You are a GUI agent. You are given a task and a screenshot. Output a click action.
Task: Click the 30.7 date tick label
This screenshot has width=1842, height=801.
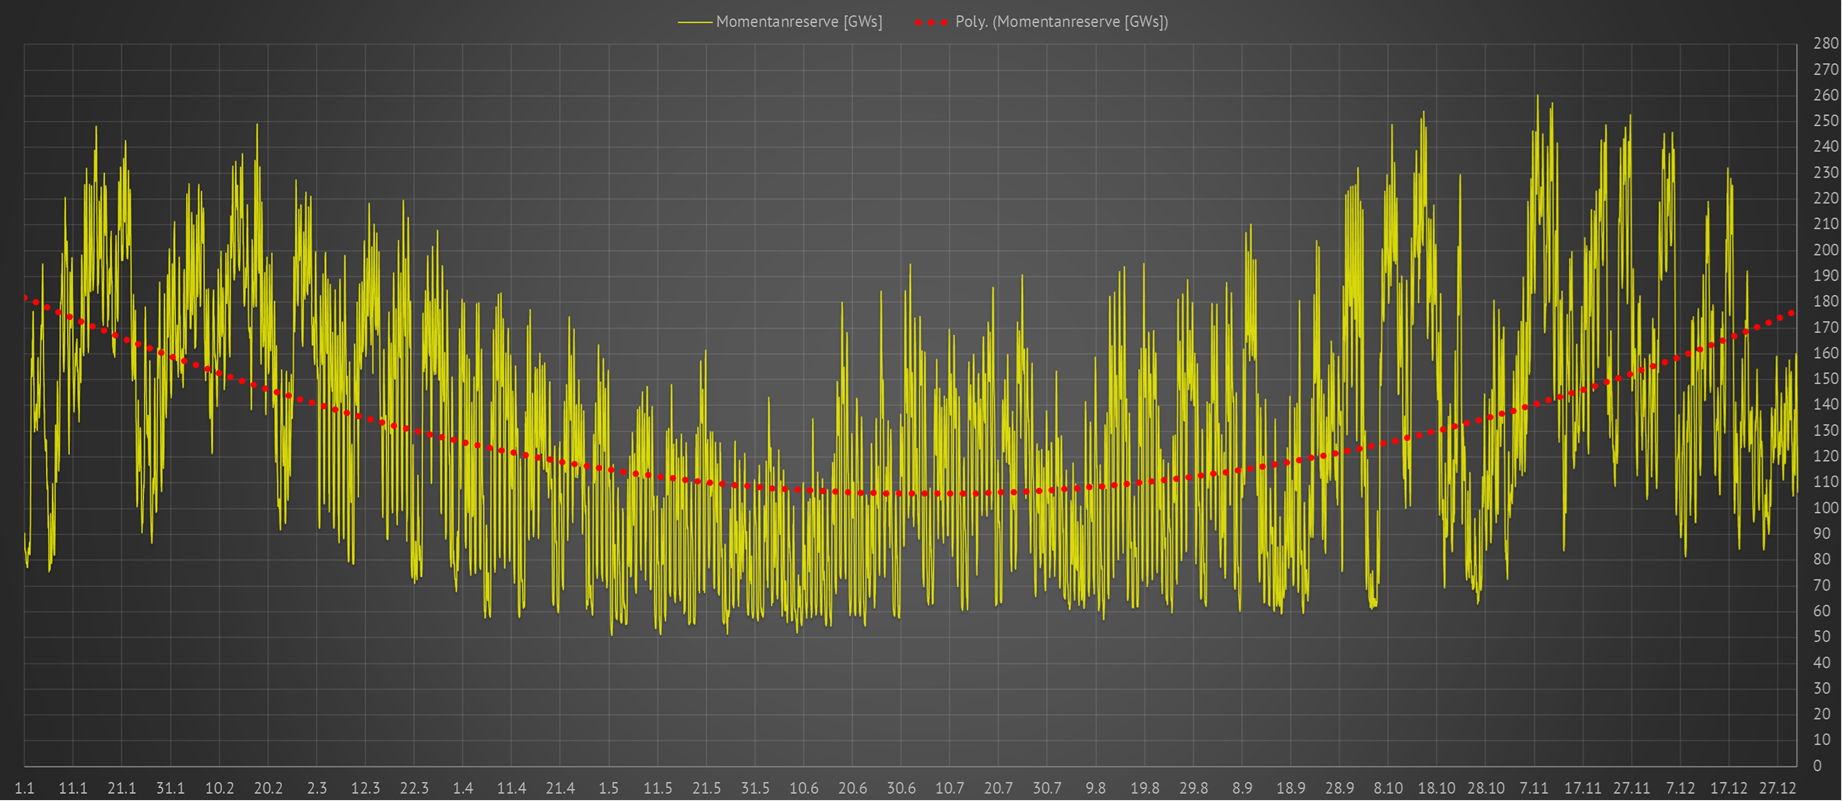click(x=1047, y=788)
